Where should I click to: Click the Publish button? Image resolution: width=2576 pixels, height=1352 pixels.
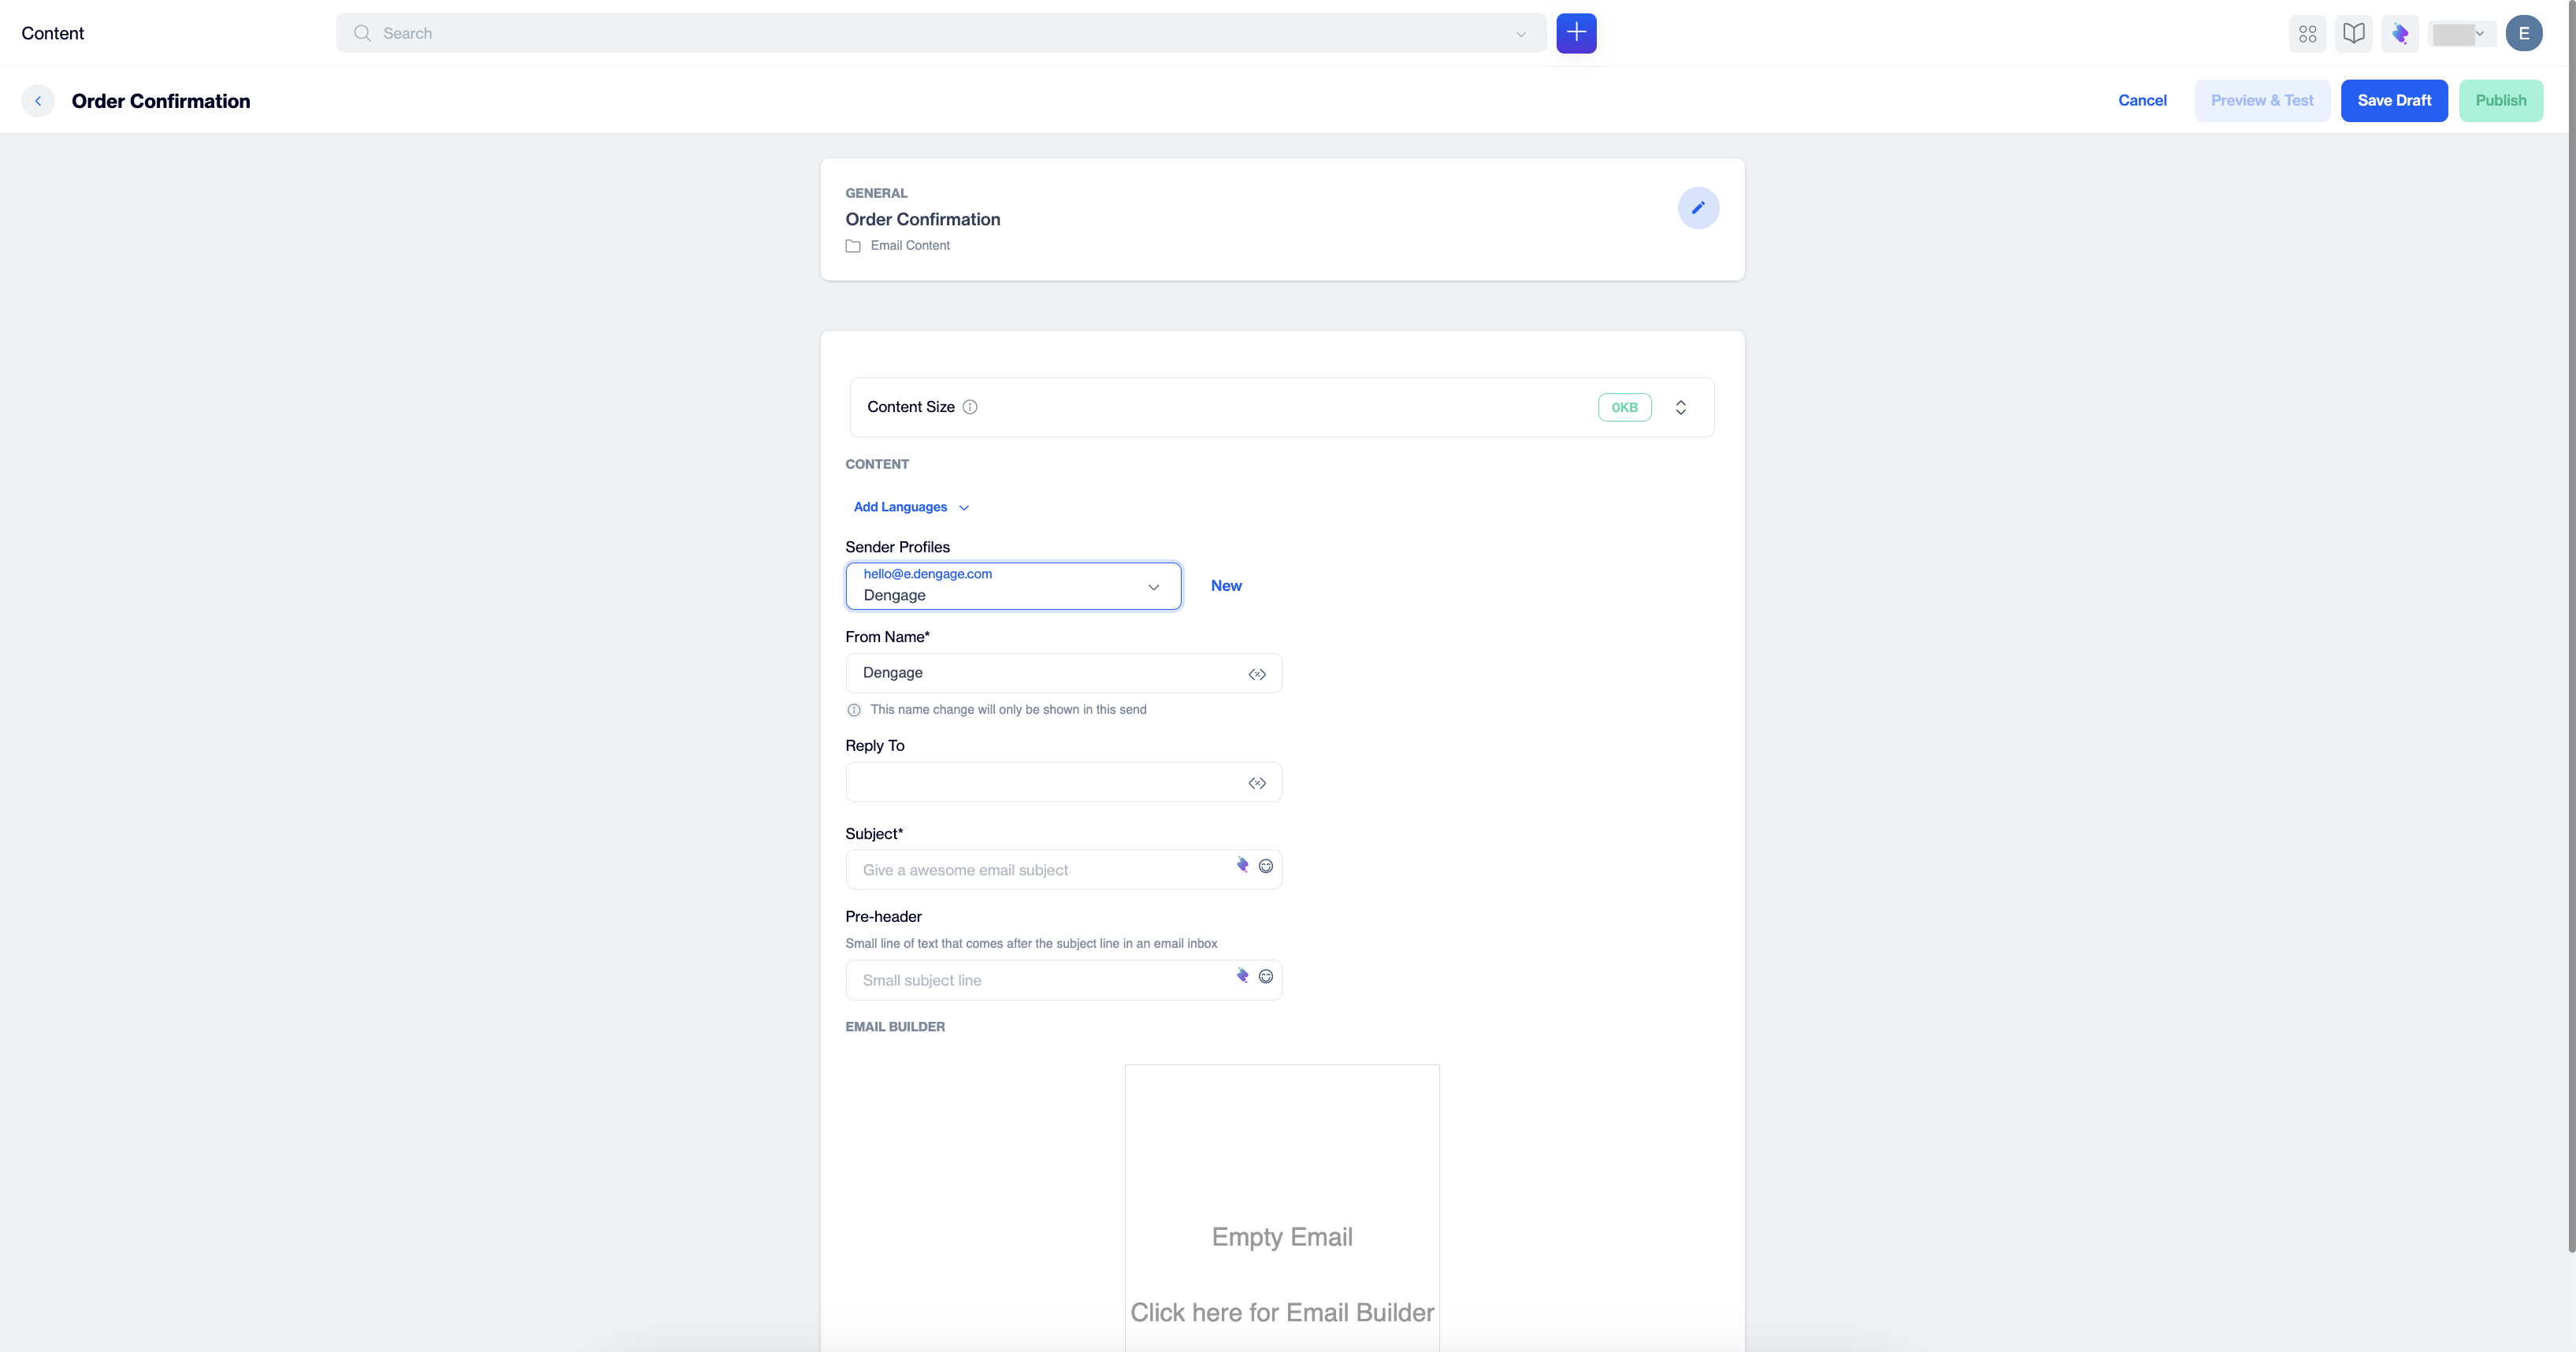point(2500,100)
